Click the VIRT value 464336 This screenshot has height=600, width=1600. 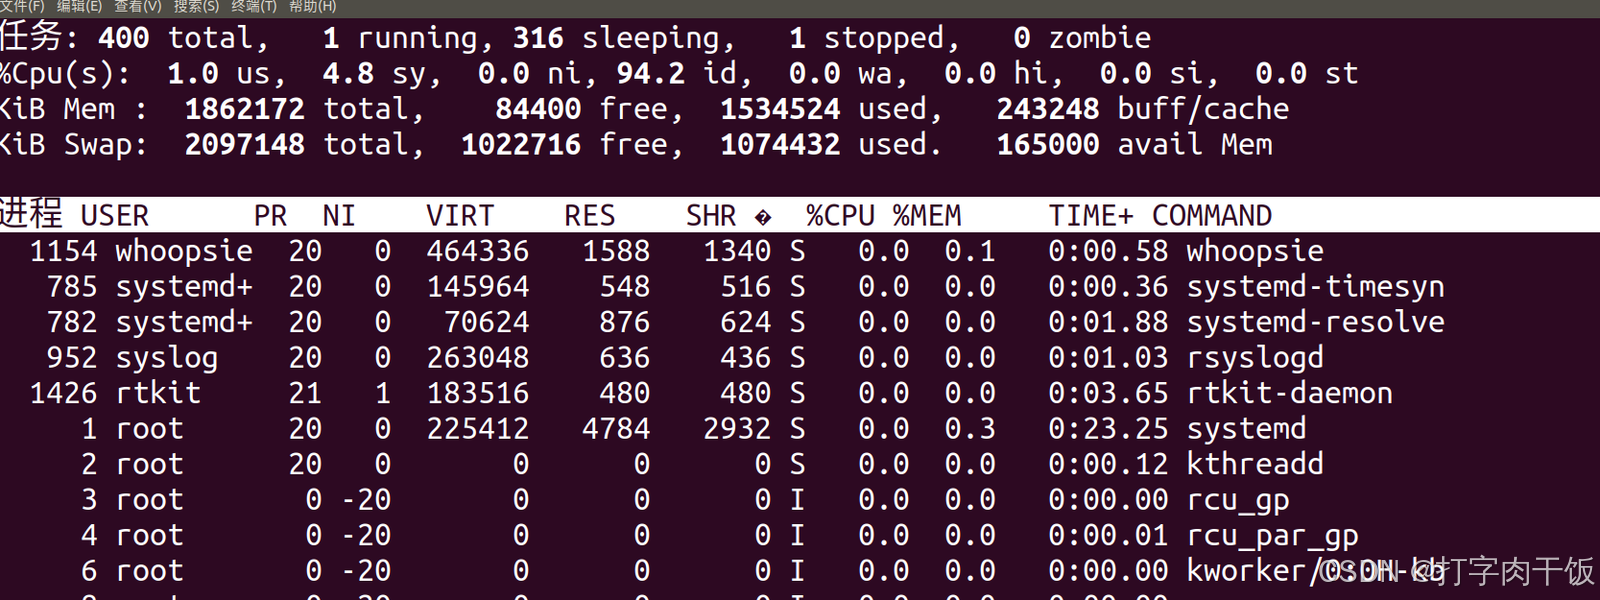click(478, 252)
